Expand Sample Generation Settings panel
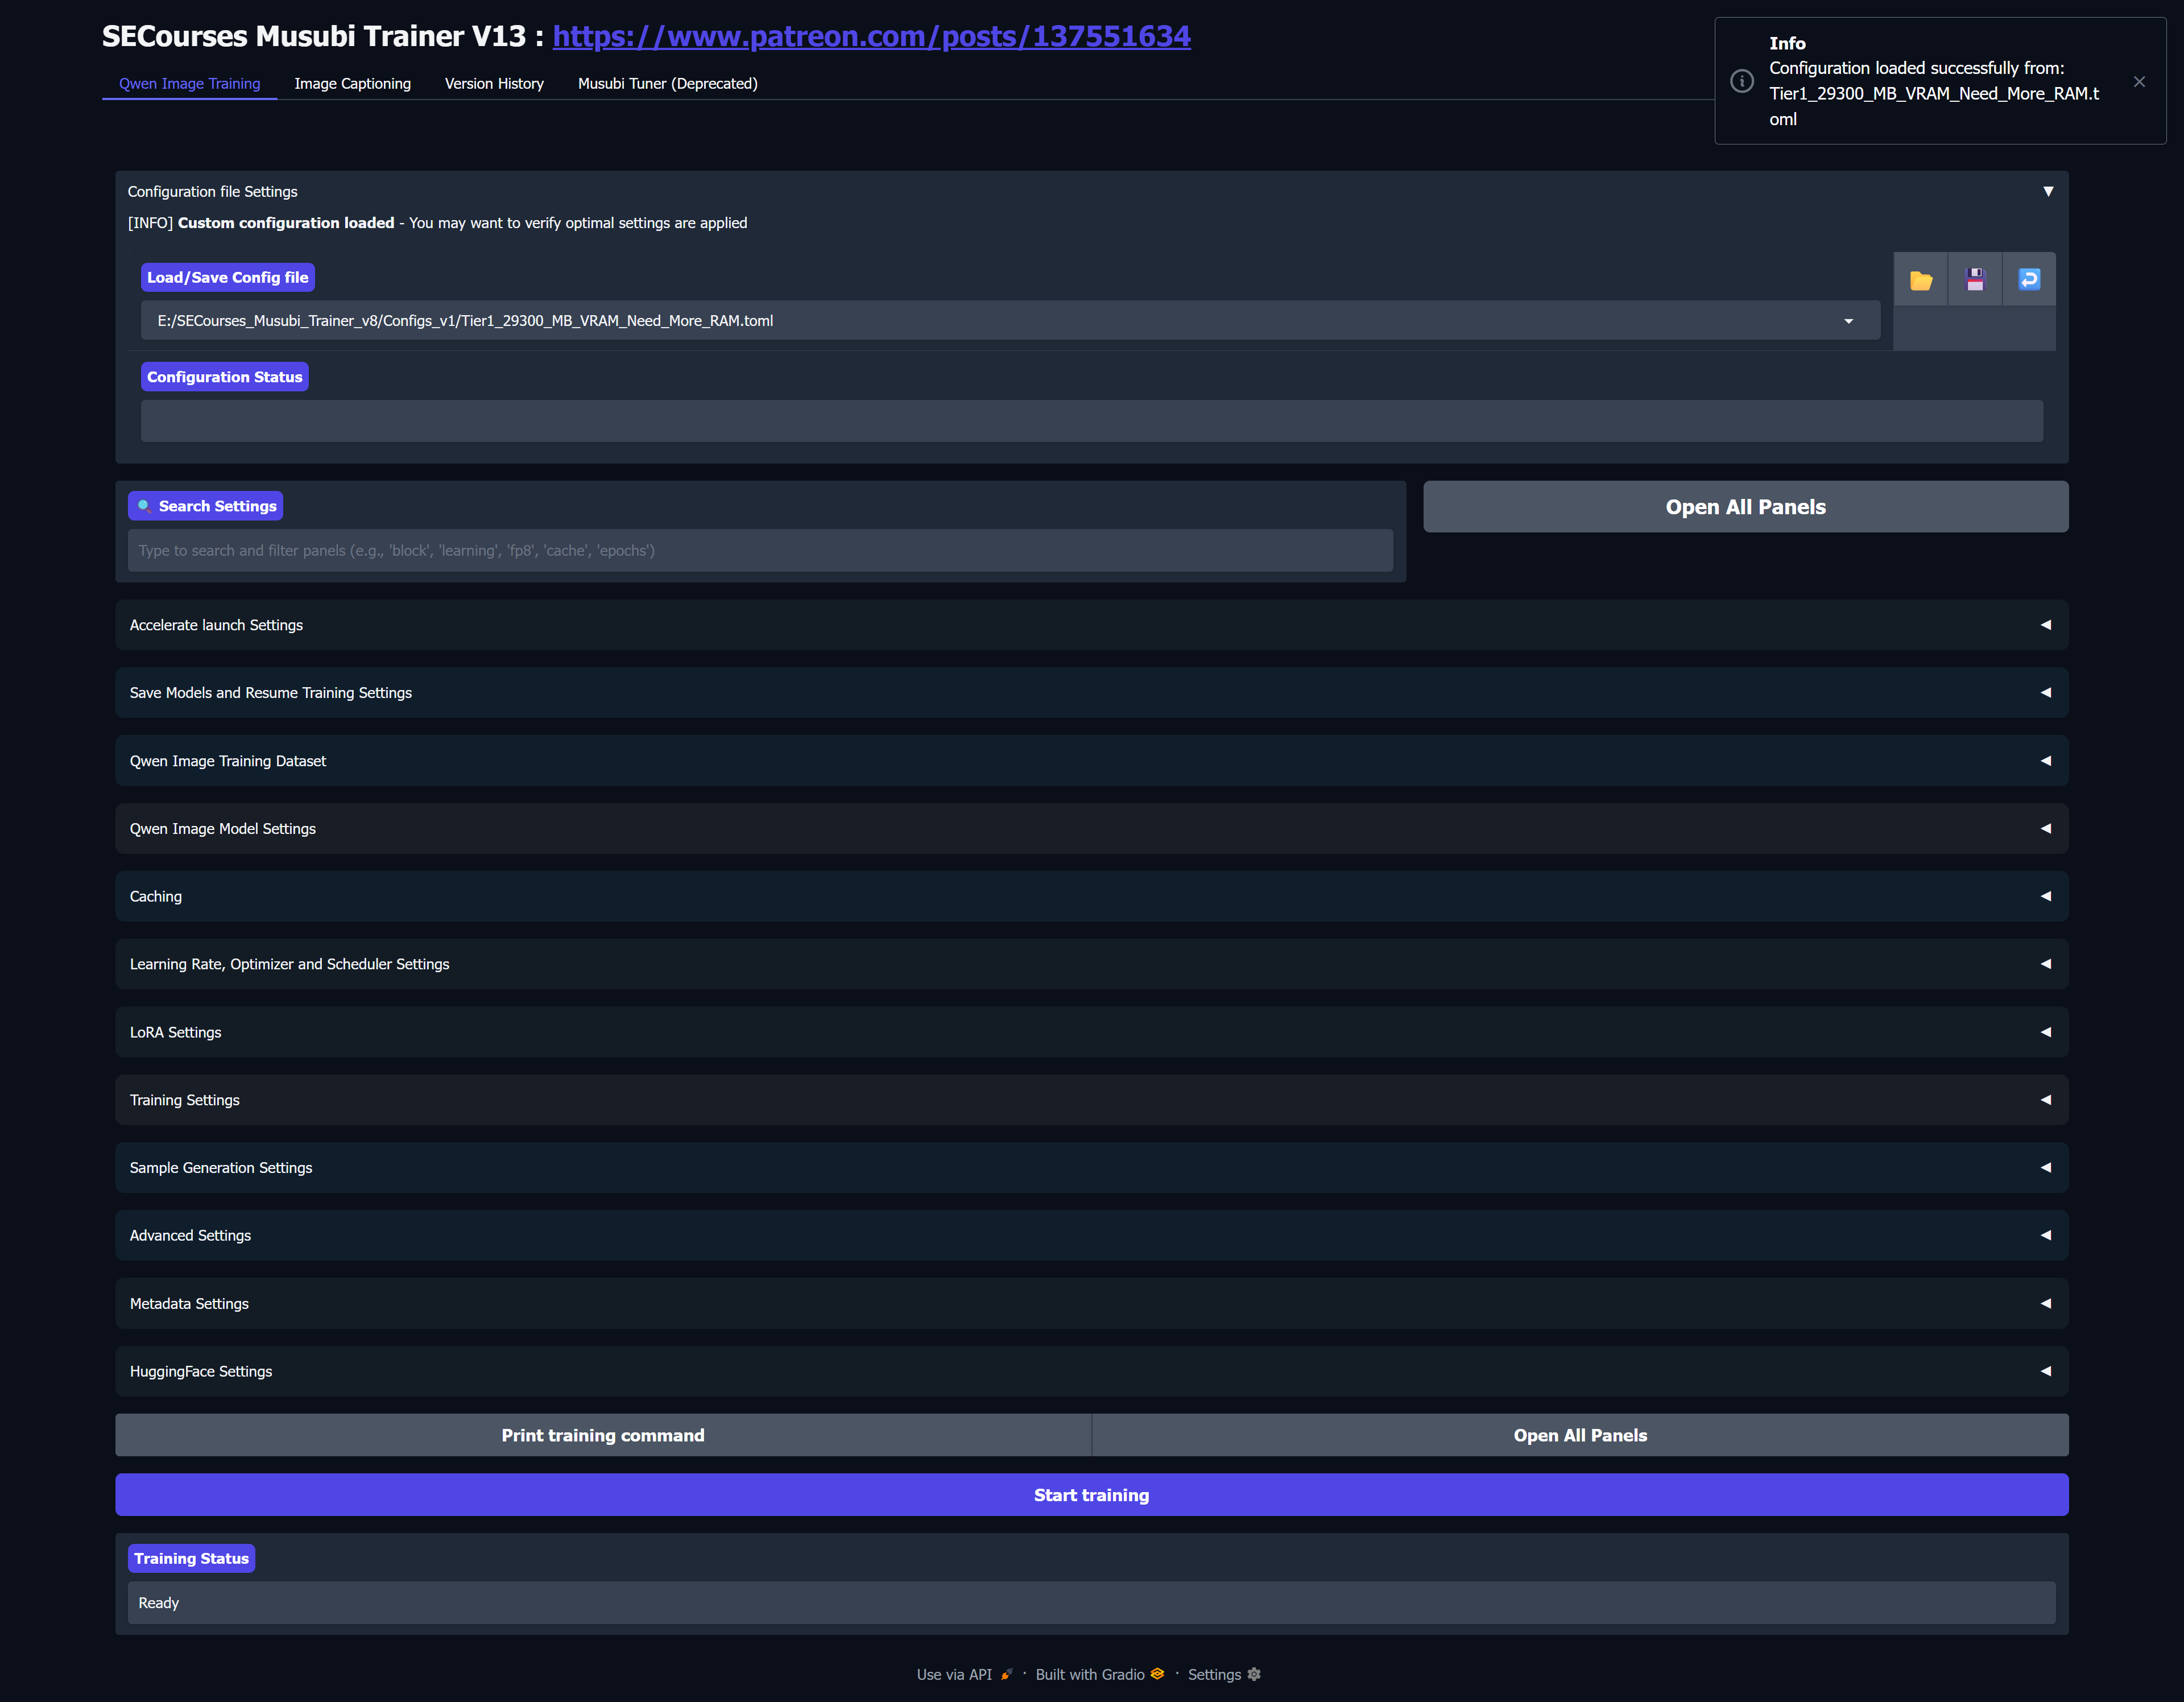The height and width of the screenshot is (1702, 2184). point(1090,1167)
